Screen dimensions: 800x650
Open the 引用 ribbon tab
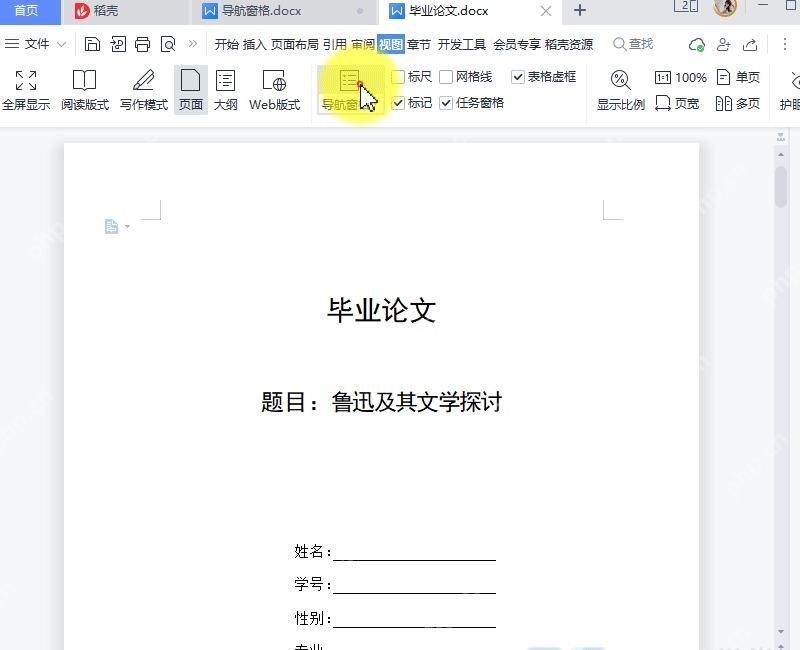pyautogui.click(x=335, y=44)
